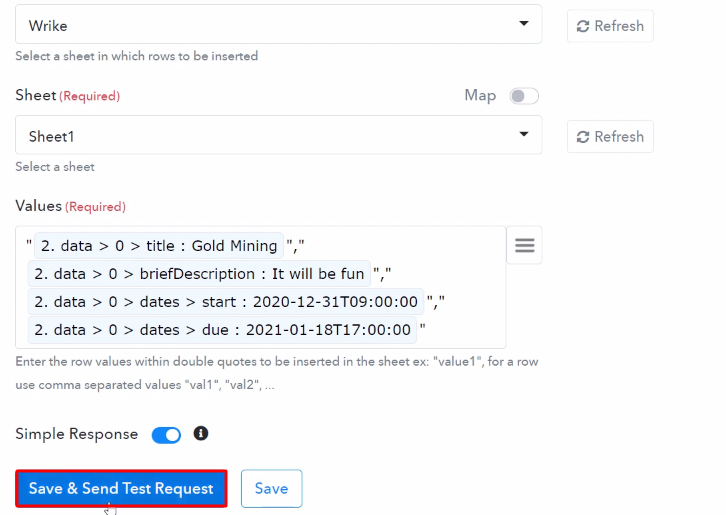Click Save & Send Test Request button
The height and width of the screenshot is (515, 726).
(121, 489)
